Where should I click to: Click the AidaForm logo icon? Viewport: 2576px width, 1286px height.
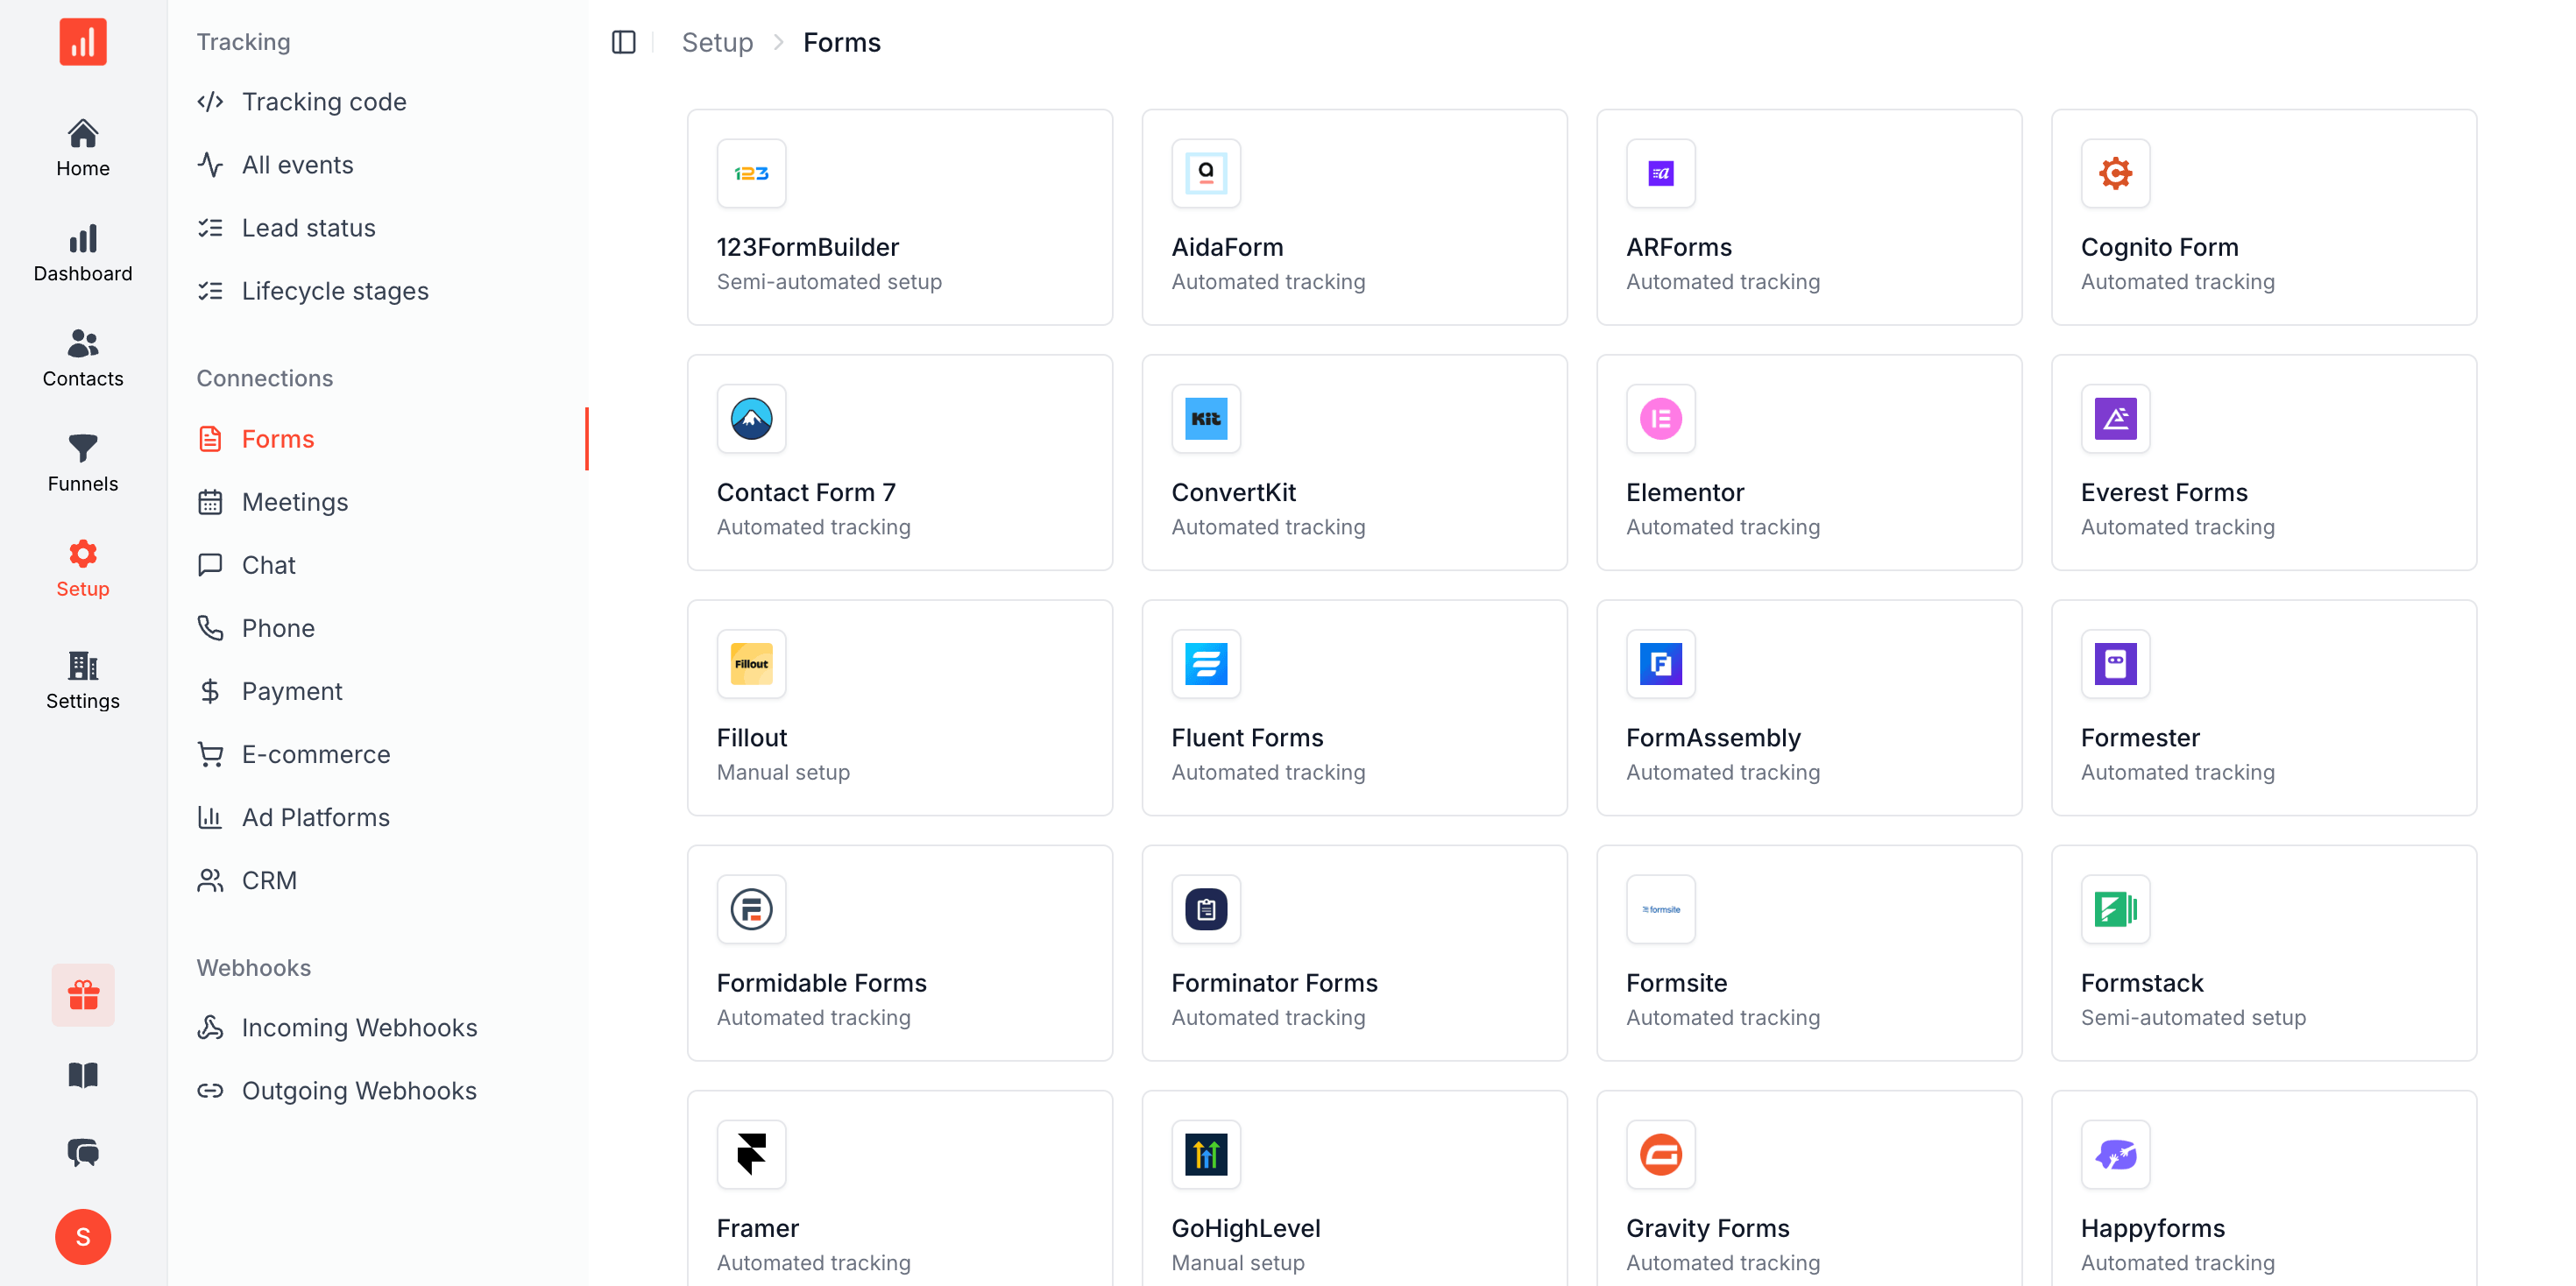(x=1206, y=173)
